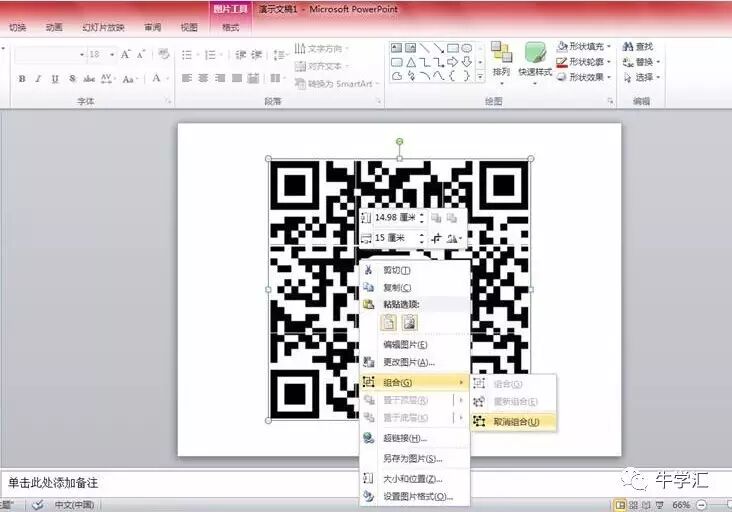
Task: Choose 设置图片格式(O) in context menu
Action: coord(415,497)
